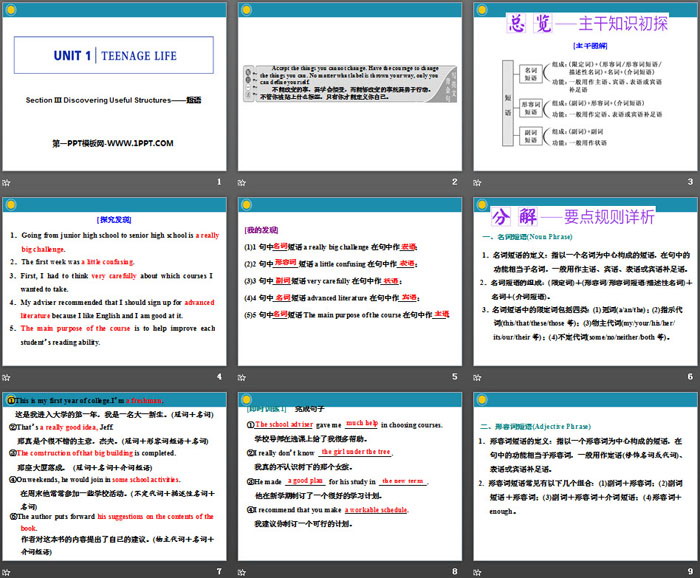Viewport: 700px width, 578px height.
Task: Select the 探究发现 sentences slide
Action: 114,282
